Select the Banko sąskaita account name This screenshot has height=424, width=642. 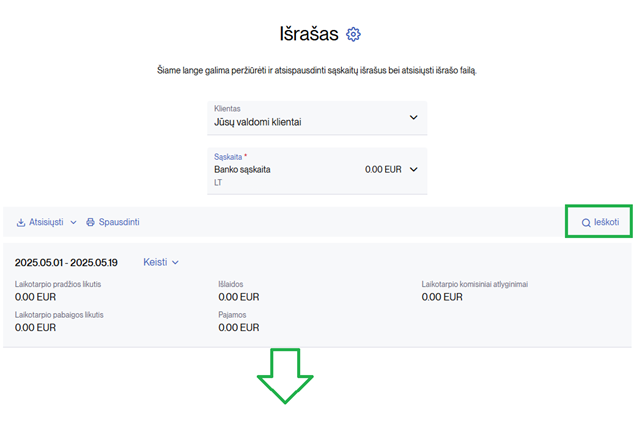(242, 169)
